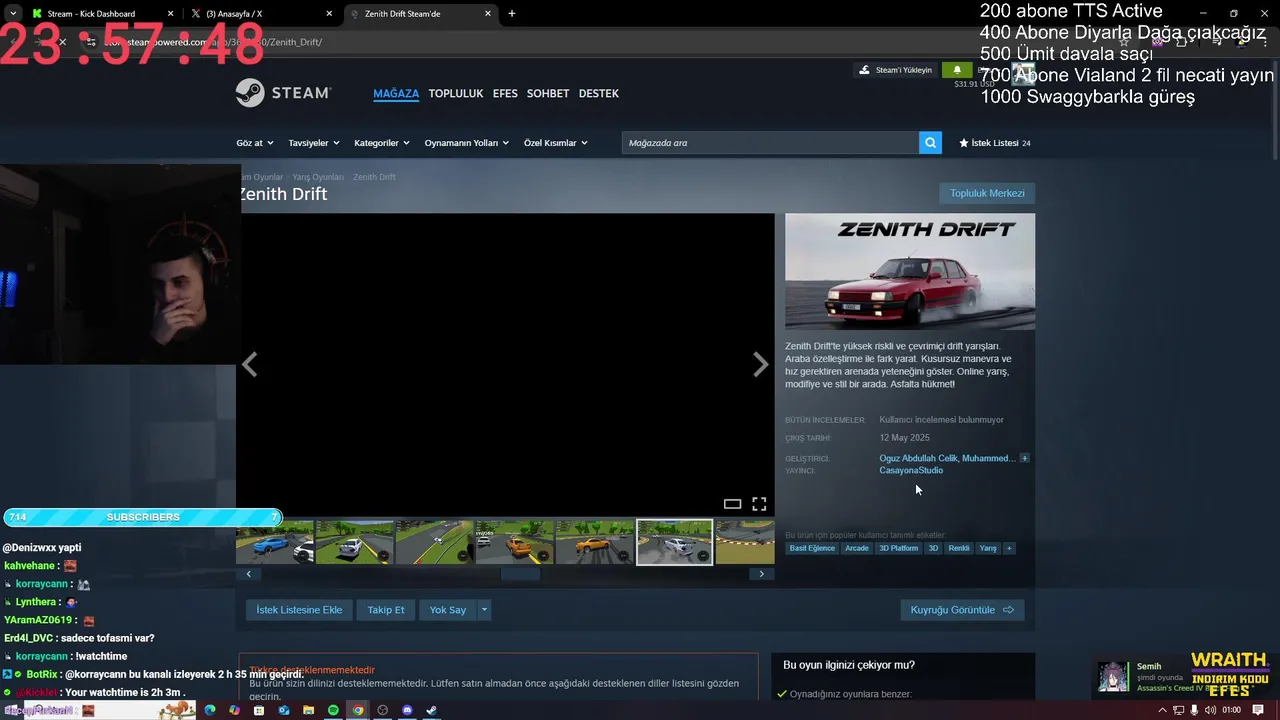This screenshot has width=1280, height=720.
Task: Click the Steam logo in header
Action: [x=283, y=93]
